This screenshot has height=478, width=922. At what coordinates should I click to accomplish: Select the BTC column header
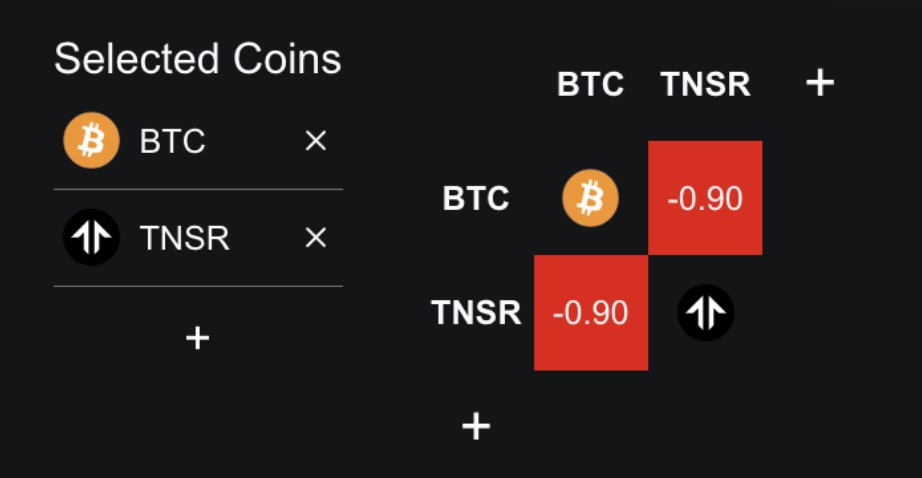[590, 85]
